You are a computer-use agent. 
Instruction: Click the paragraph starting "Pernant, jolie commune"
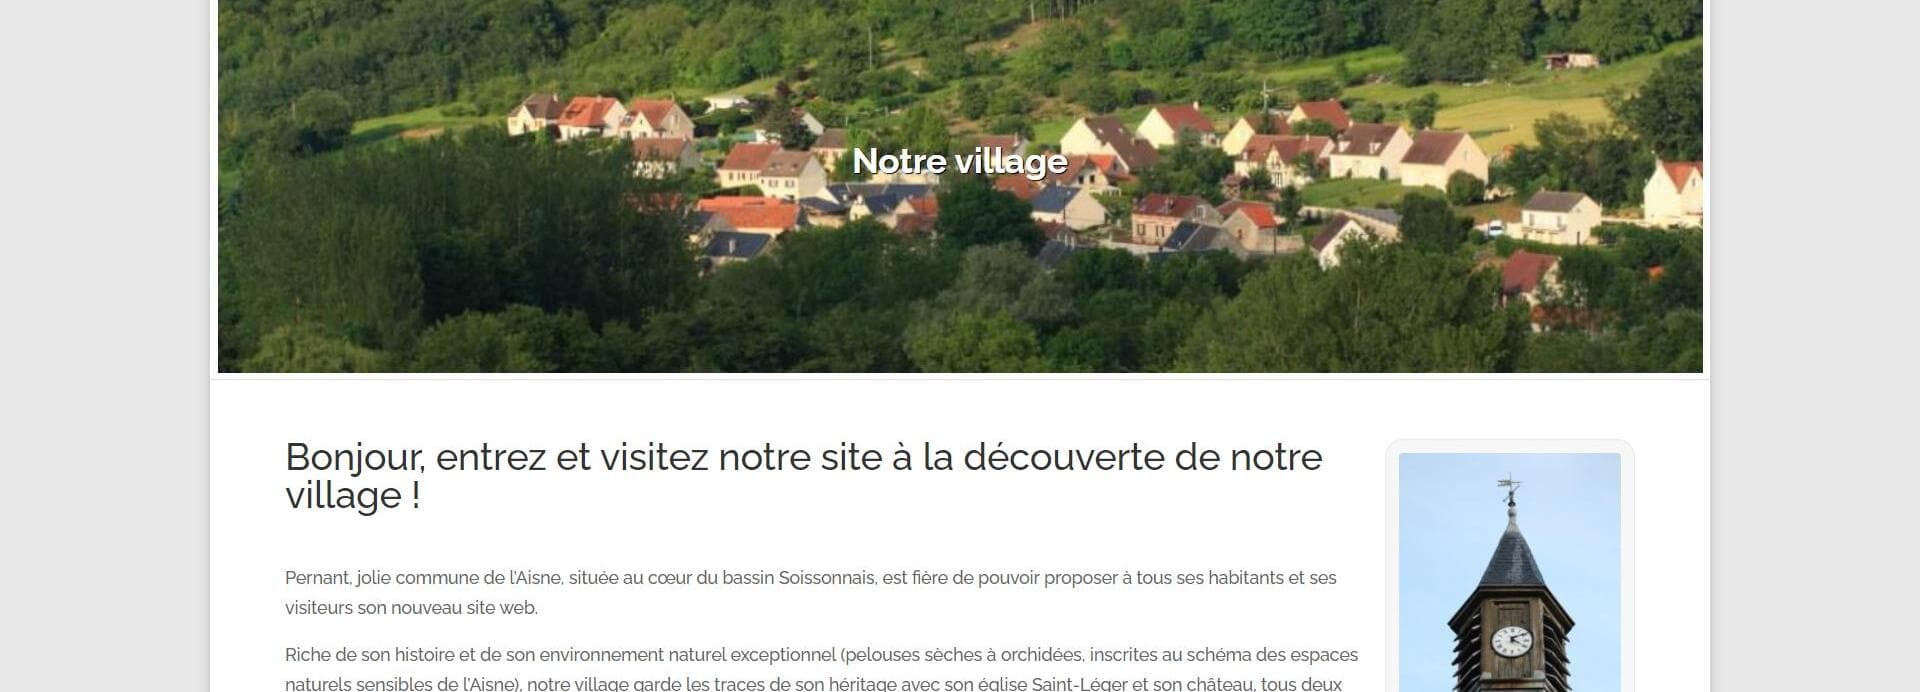click(x=811, y=592)
